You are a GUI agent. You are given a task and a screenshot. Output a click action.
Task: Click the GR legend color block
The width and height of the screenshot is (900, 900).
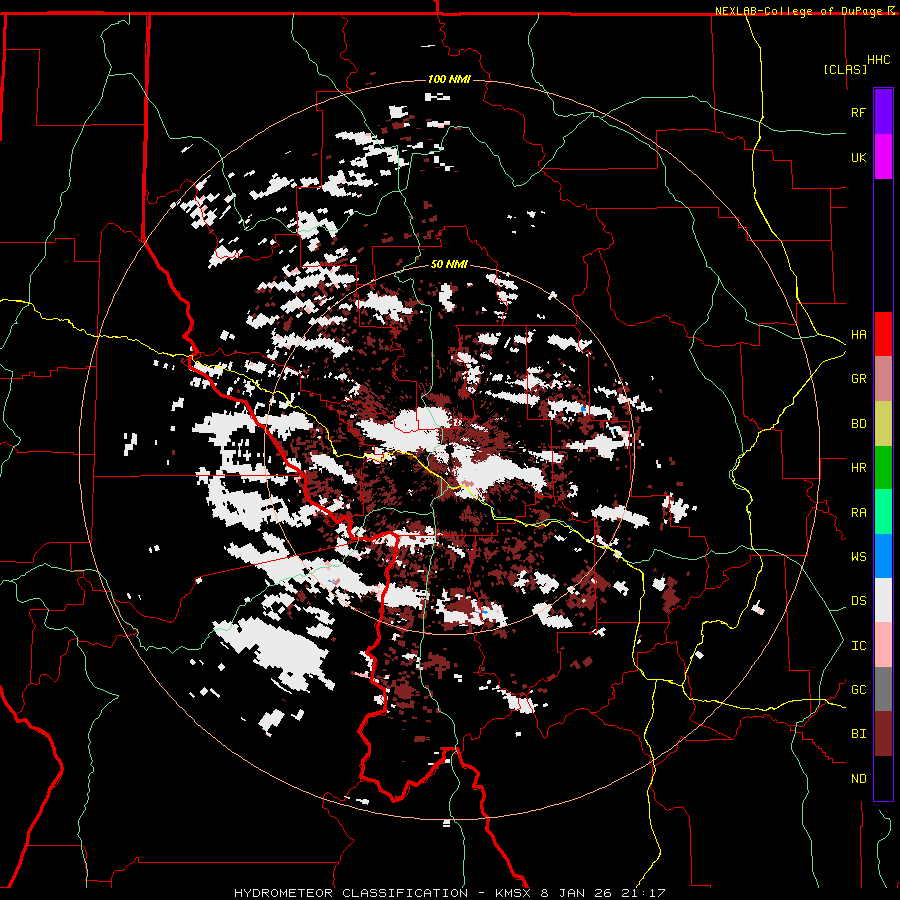point(883,379)
